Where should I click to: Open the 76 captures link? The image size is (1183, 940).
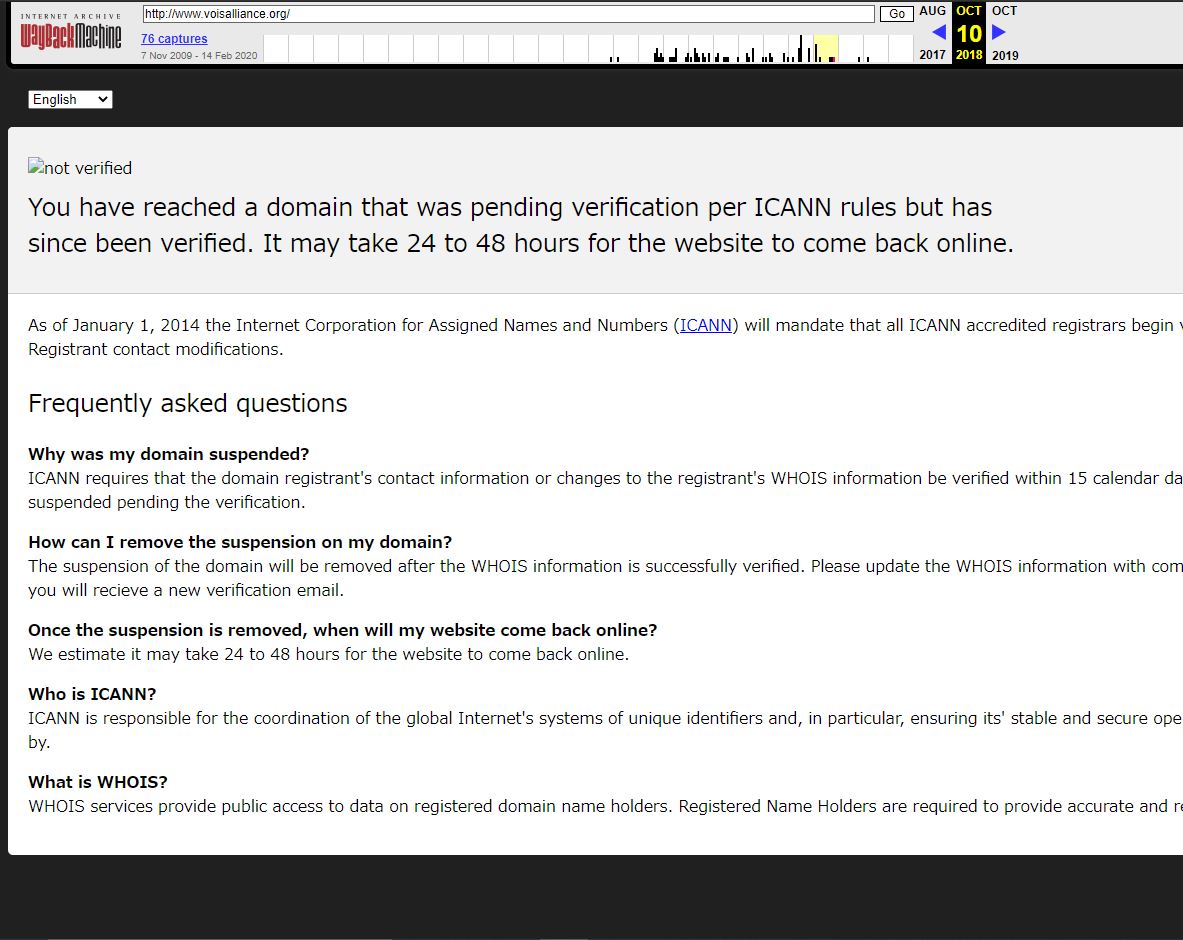[174, 39]
